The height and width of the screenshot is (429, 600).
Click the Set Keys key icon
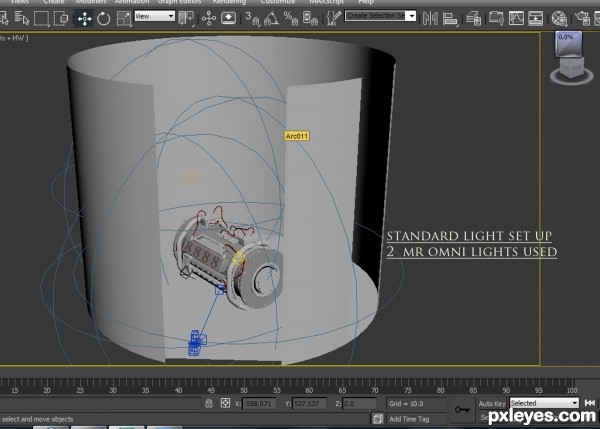462,410
